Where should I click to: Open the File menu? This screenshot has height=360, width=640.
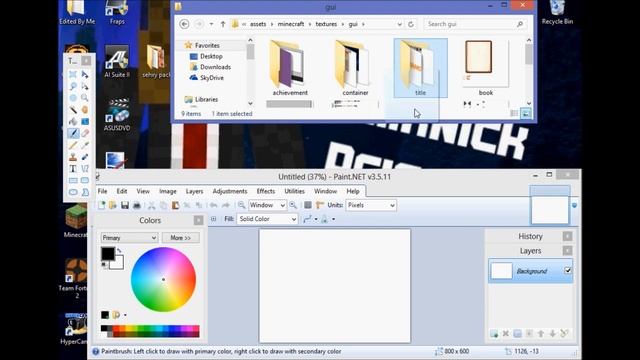pos(102,191)
